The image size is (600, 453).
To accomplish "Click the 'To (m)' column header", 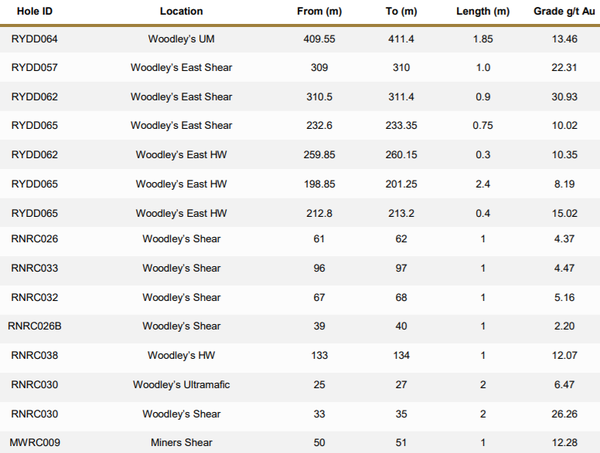I will [401, 11].
